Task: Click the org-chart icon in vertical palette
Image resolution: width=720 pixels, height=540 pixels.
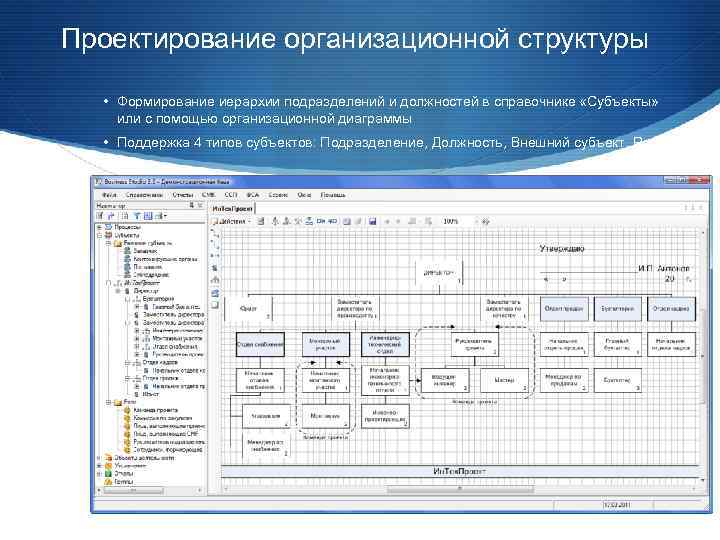Action: click(x=214, y=280)
